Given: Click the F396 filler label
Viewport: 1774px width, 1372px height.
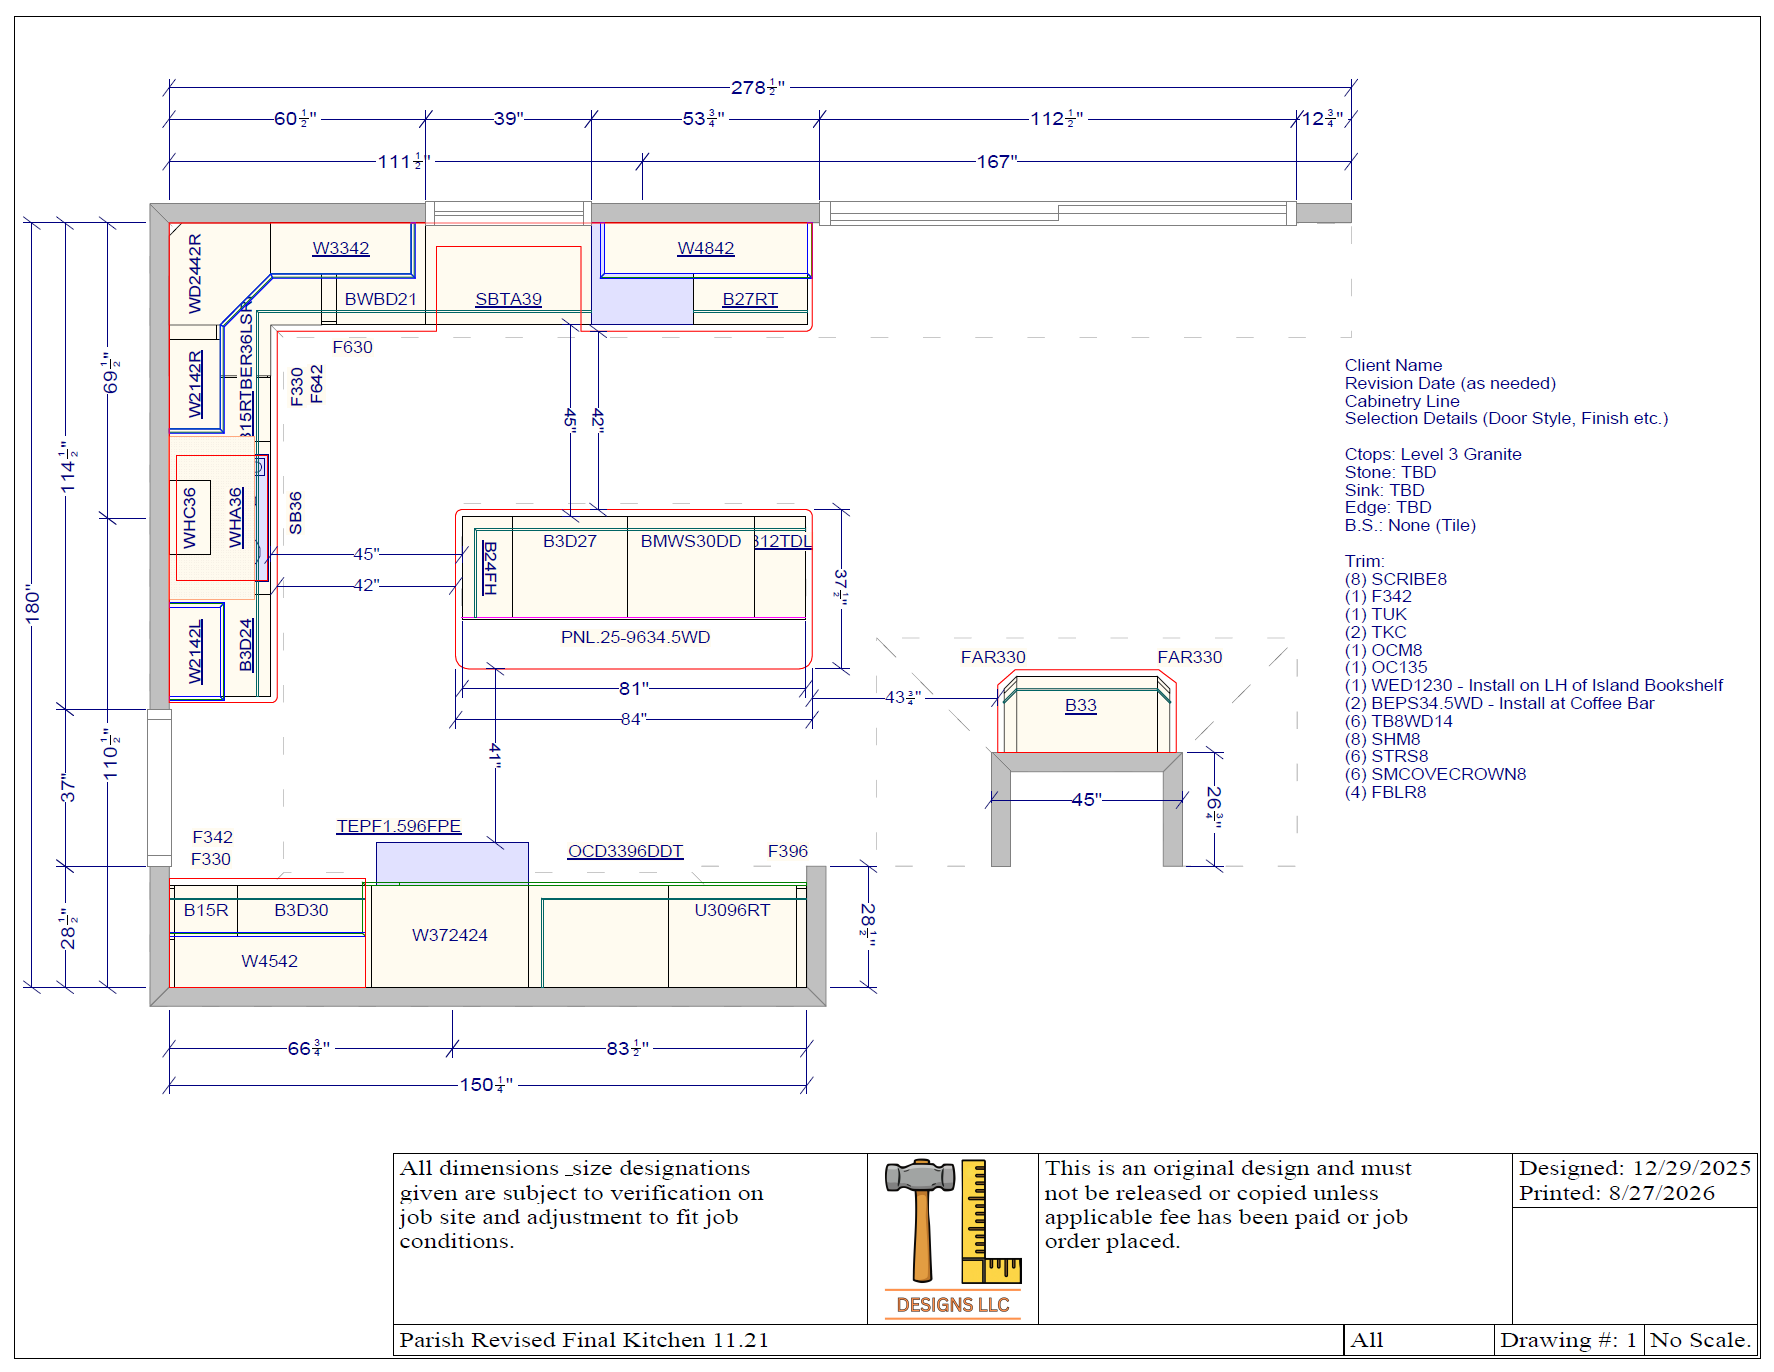Looking at the screenshot, I should click(x=788, y=851).
